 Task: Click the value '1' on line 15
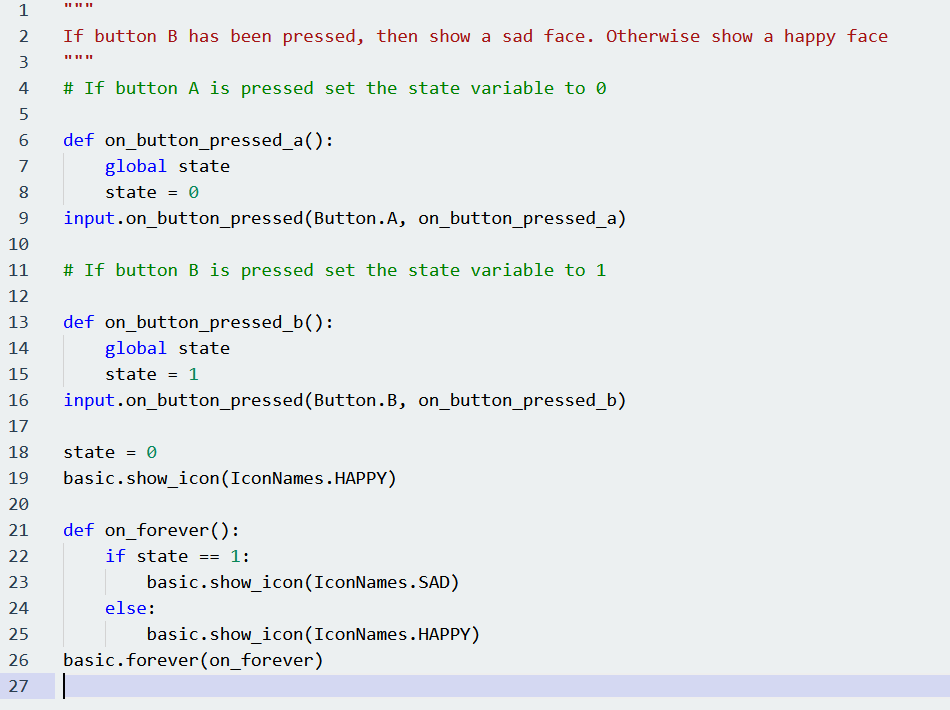point(194,374)
